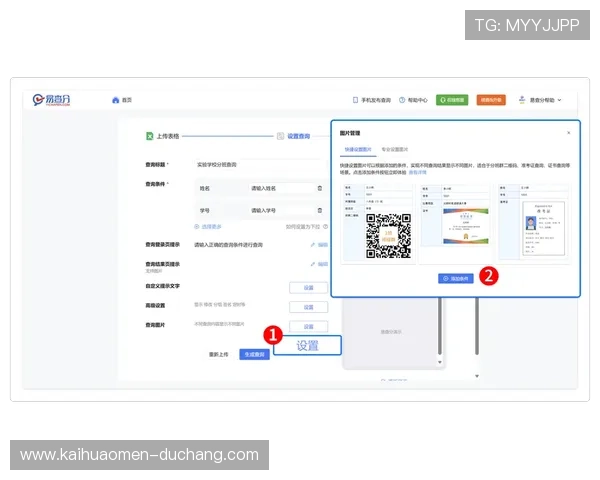Edit the 查询结果页提示 text
Viewport: 600px width, 480px height.
click(x=320, y=264)
